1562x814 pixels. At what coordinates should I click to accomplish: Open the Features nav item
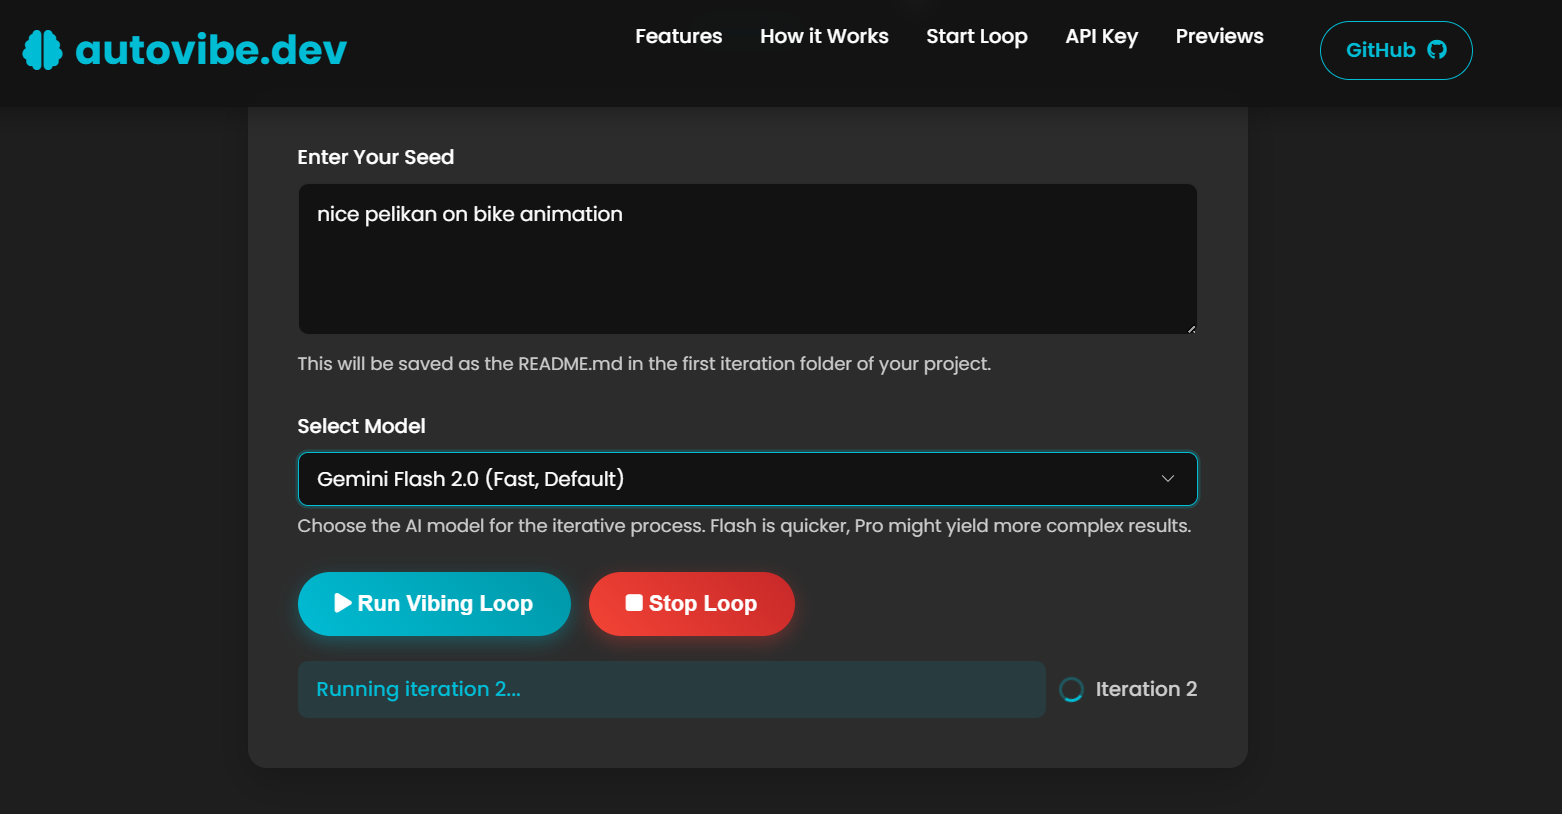click(678, 37)
